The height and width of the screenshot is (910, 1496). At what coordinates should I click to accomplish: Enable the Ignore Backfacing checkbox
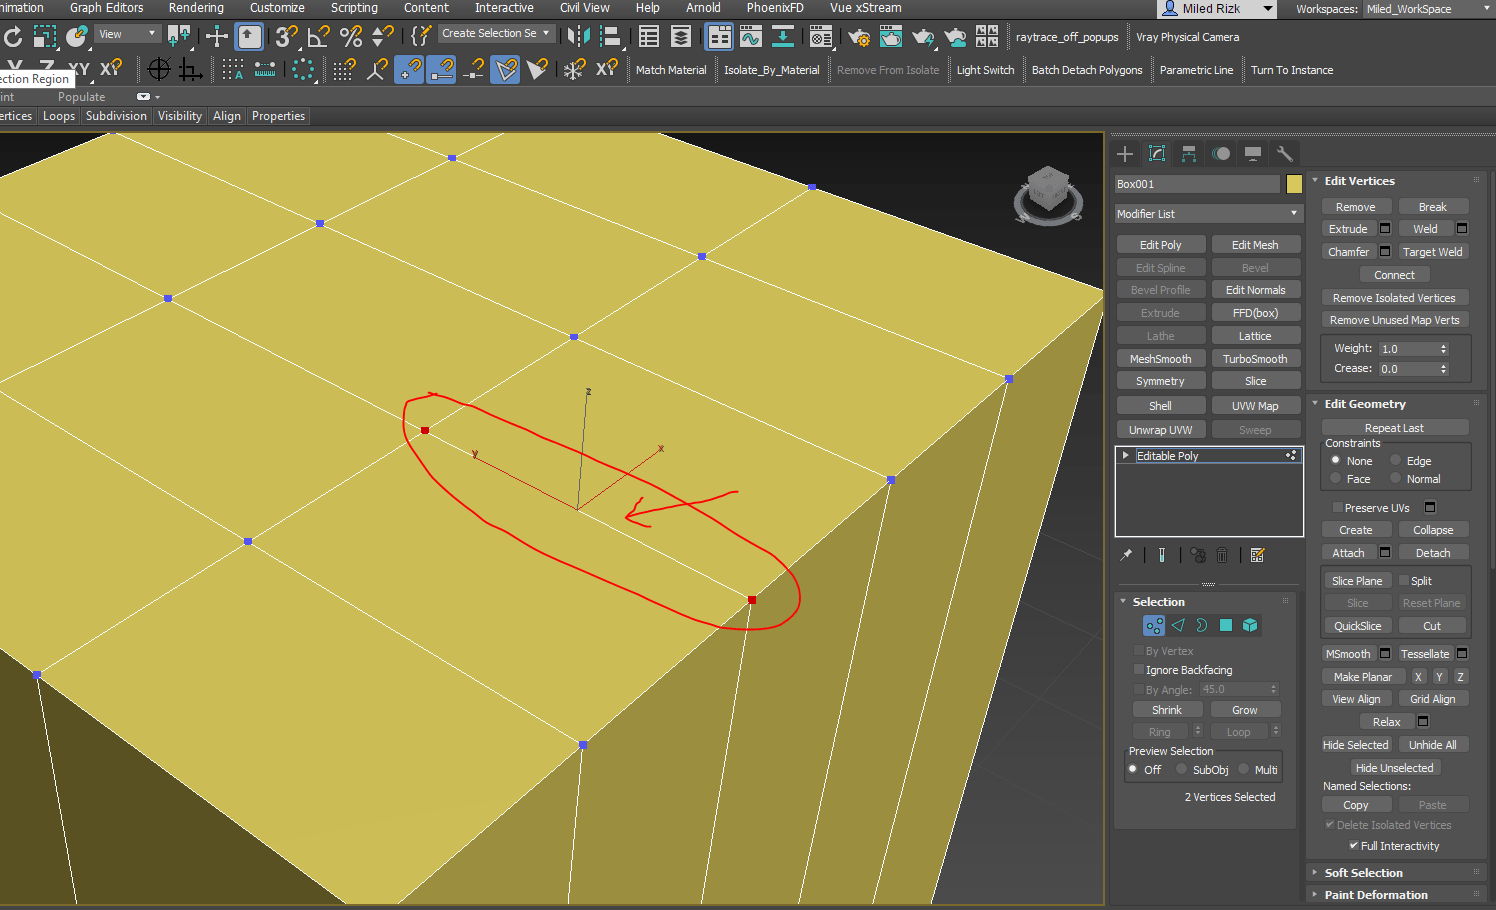coord(1139,669)
